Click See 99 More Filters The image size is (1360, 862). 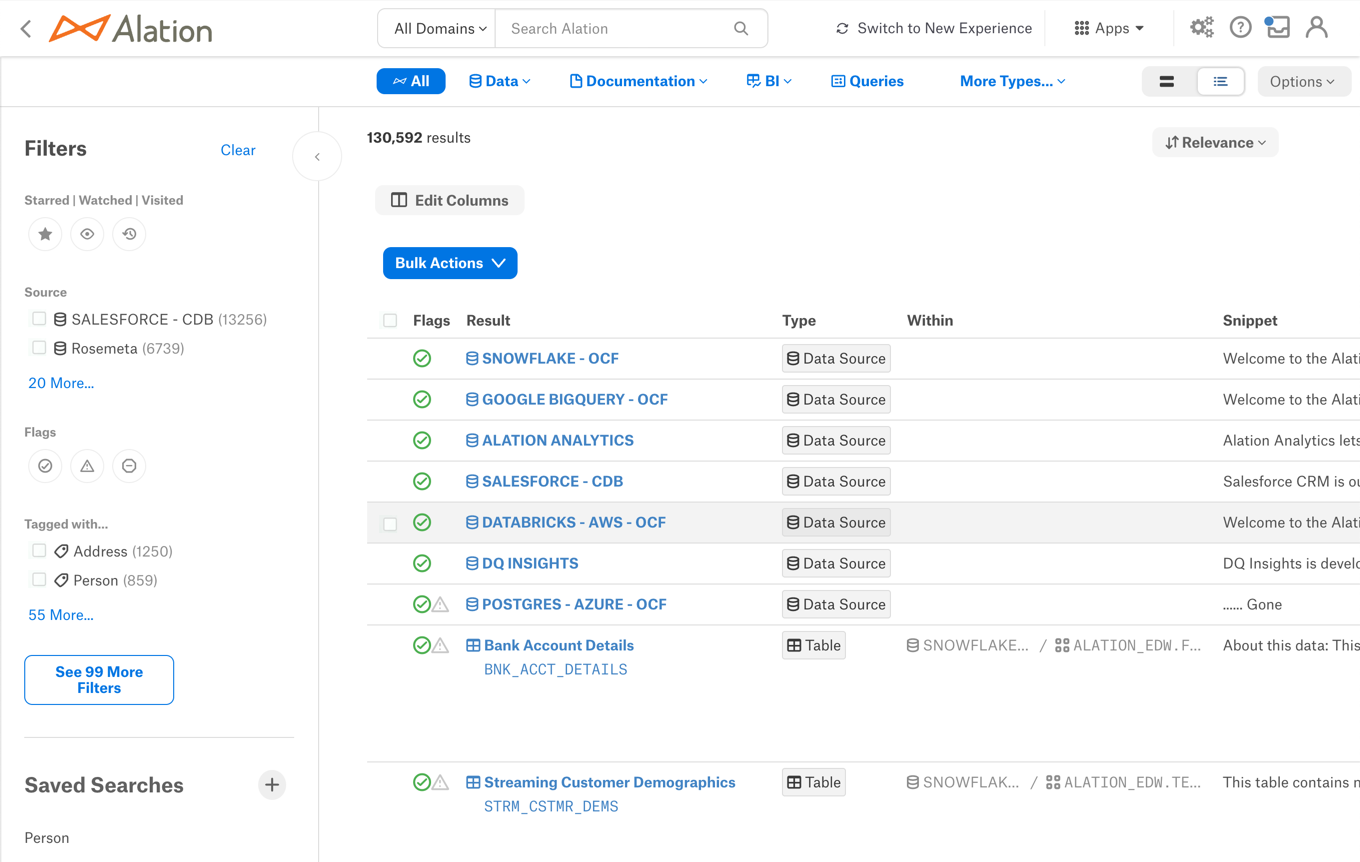pos(99,680)
